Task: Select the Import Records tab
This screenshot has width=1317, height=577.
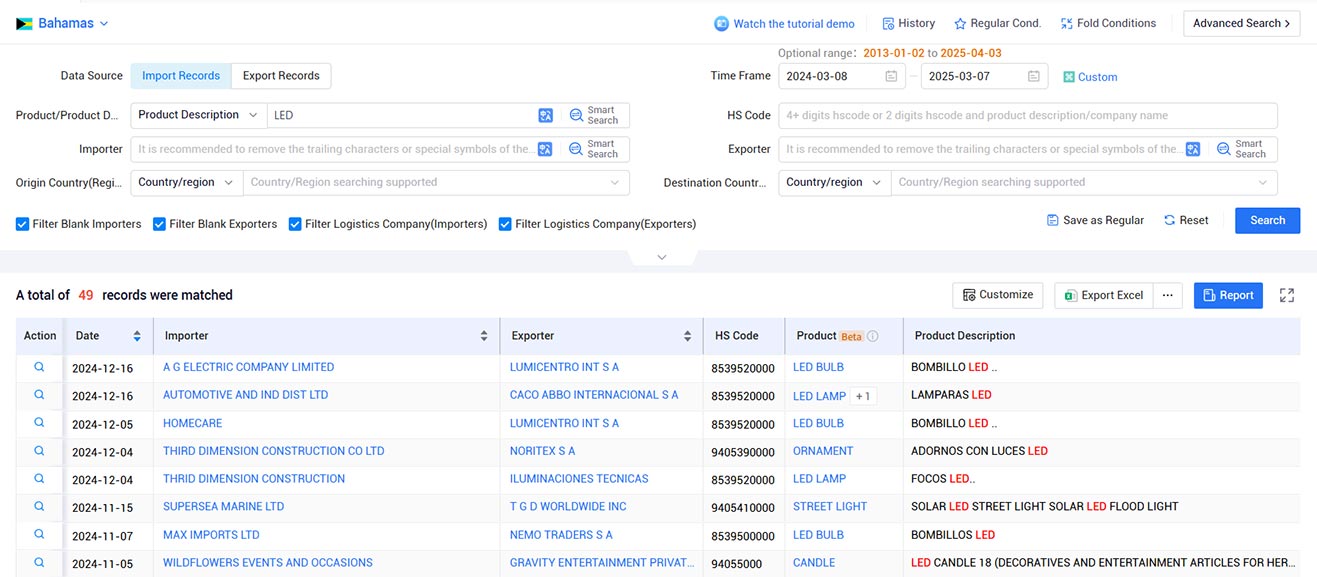Action: [x=181, y=76]
